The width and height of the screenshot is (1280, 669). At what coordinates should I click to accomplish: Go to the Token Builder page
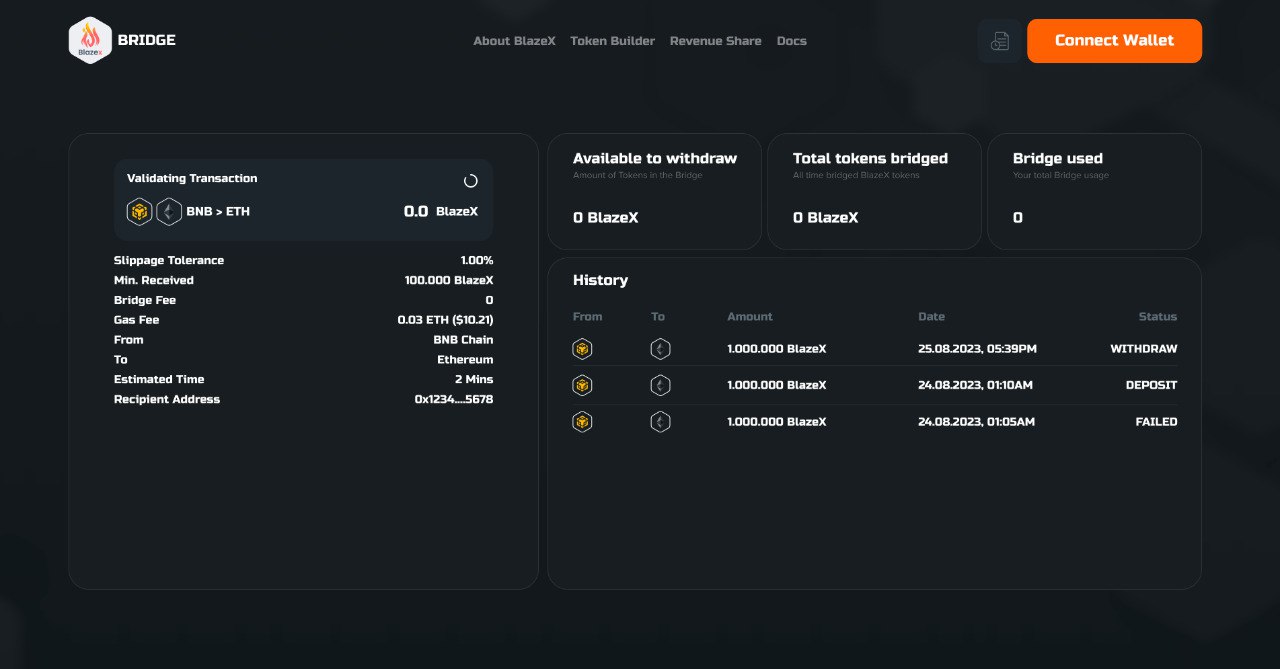pyautogui.click(x=612, y=41)
